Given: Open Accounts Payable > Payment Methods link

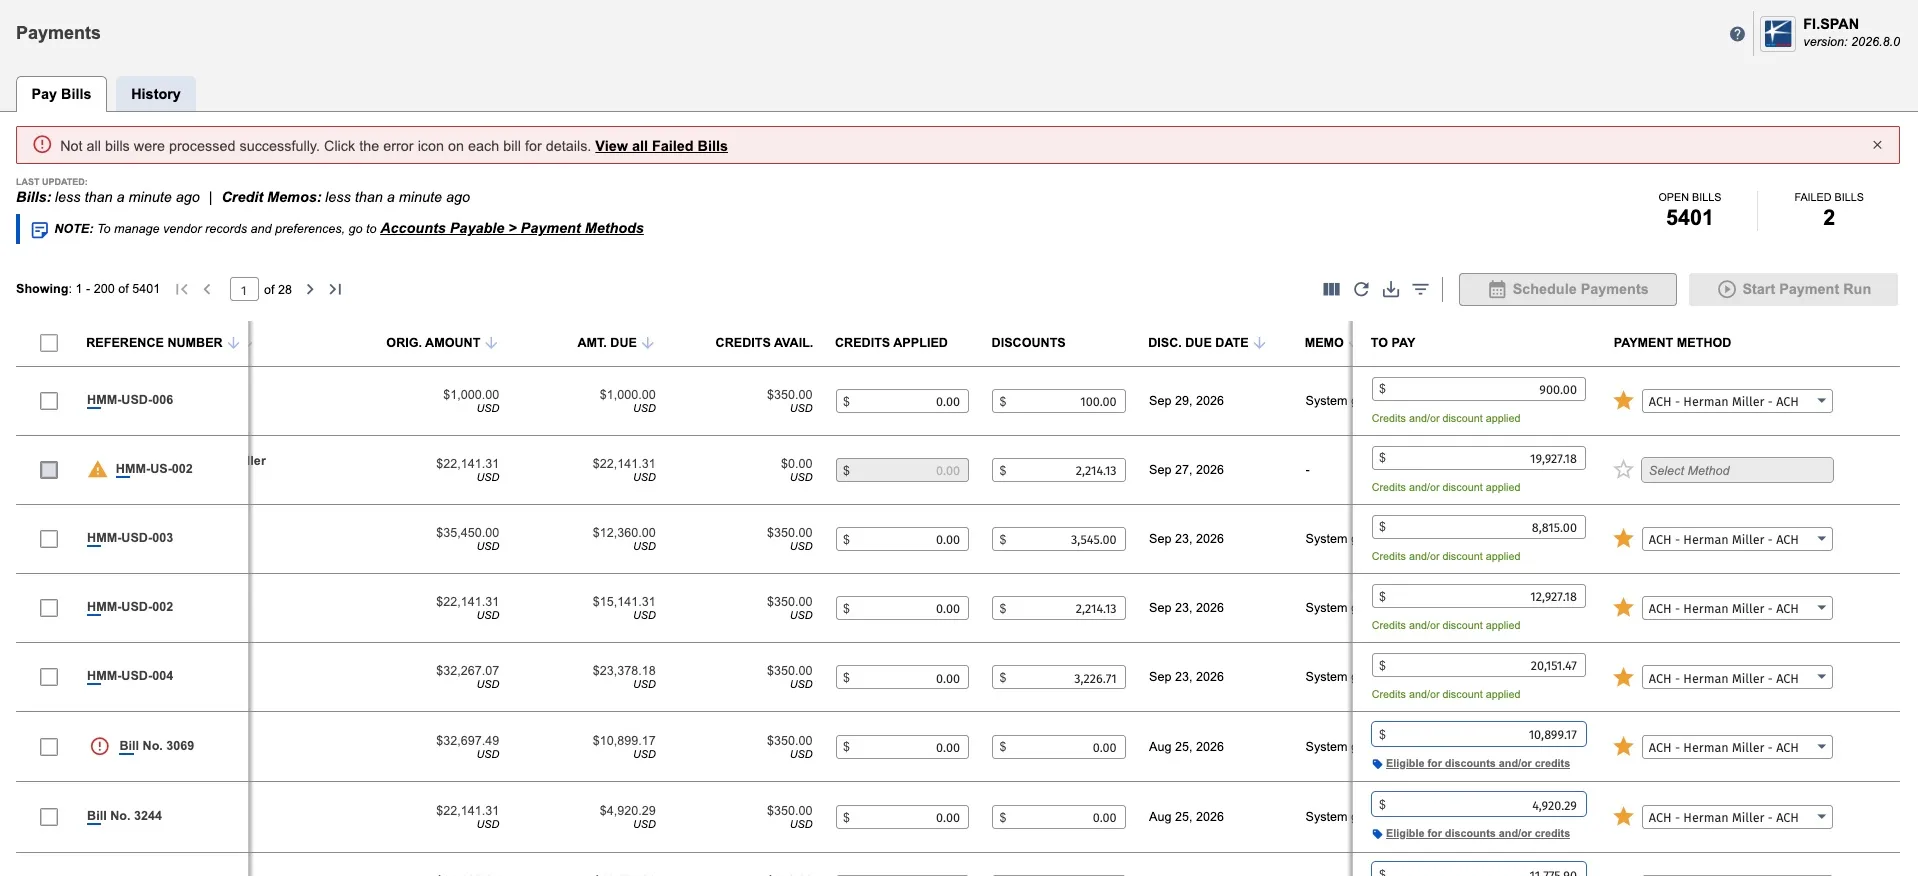Looking at the screenshot, I should click(512, 228).
